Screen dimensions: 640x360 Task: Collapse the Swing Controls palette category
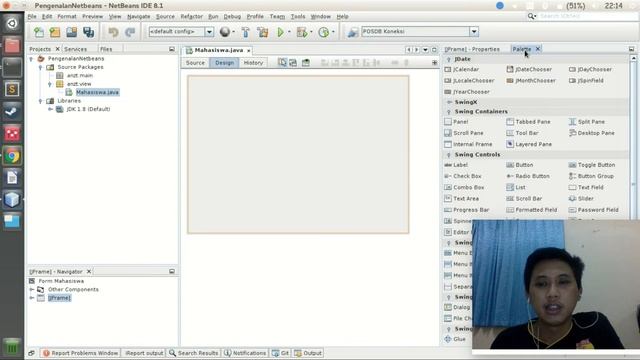[449, 155]
